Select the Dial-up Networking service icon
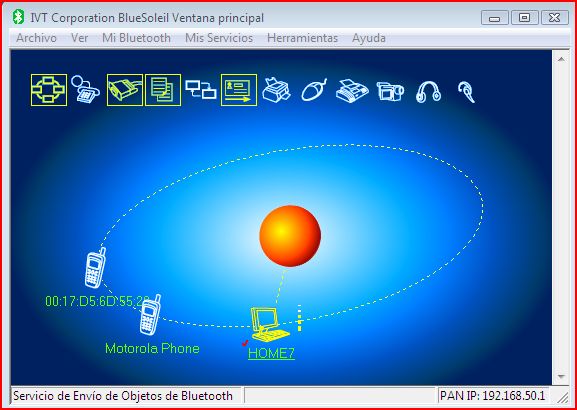The height and width of the screenshot is (410, 577). pos(85,89)
